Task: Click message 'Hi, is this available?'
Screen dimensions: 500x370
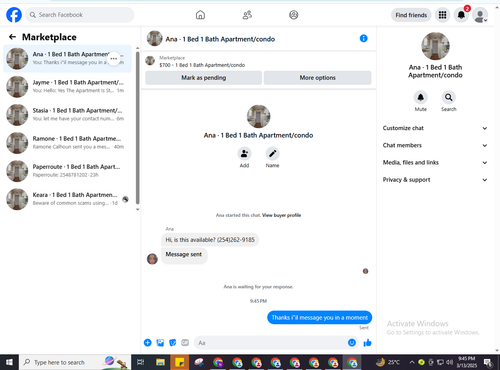Action: point(210,240)
